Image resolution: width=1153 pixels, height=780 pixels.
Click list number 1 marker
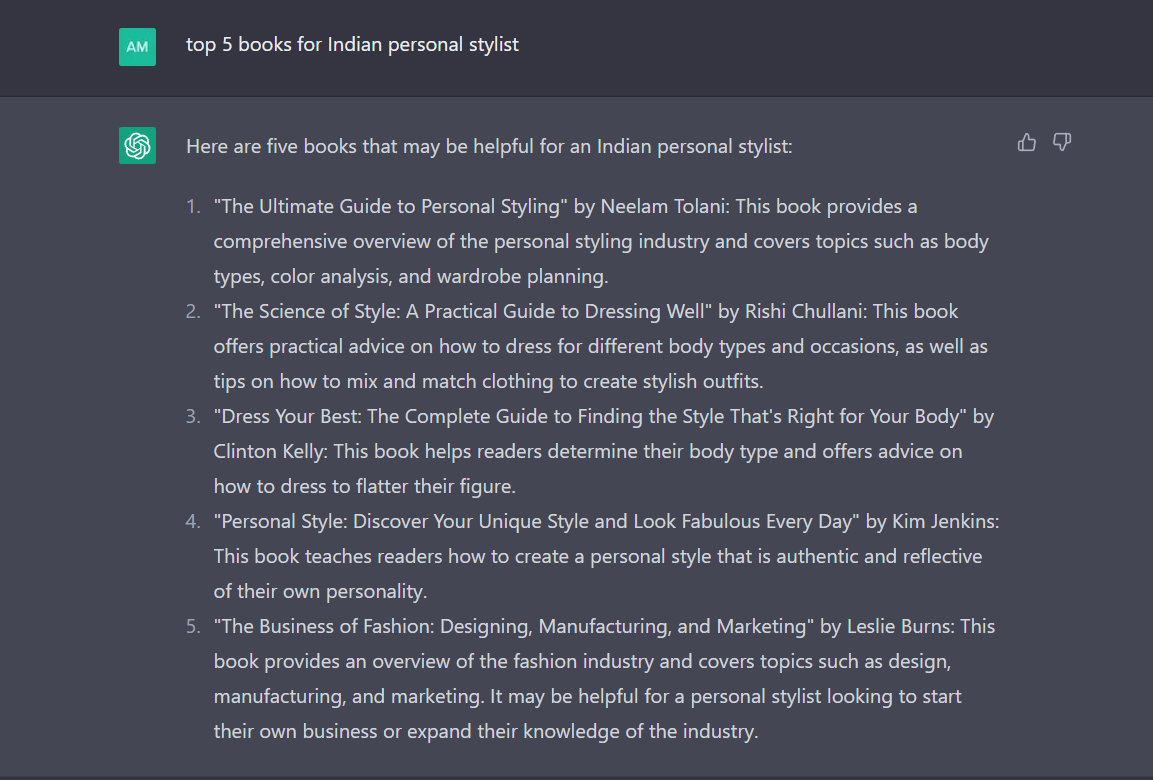(193, 207)
